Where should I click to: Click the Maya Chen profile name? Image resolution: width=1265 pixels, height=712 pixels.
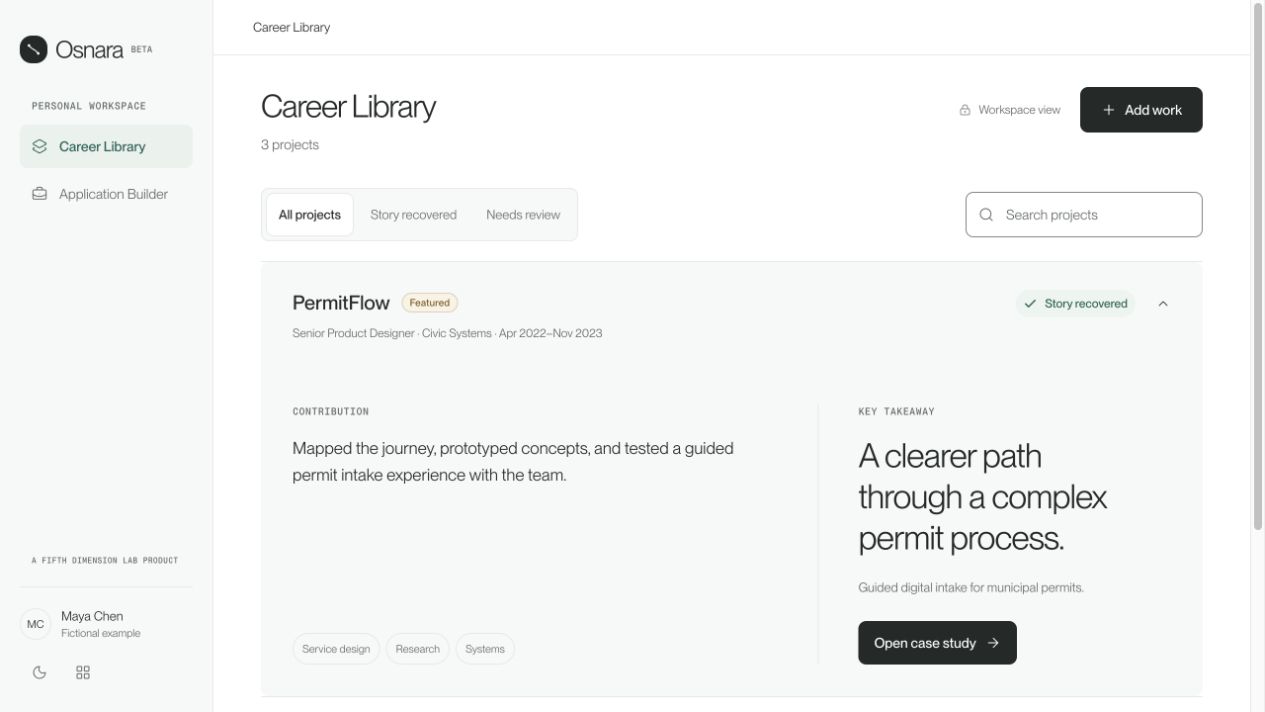tap(92, 616)
